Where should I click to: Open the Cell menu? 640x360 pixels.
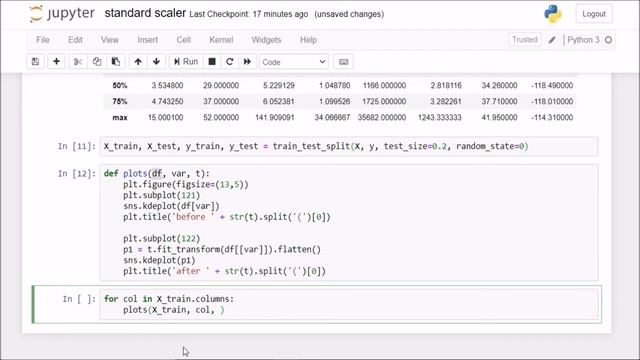[x=184, y=40]
